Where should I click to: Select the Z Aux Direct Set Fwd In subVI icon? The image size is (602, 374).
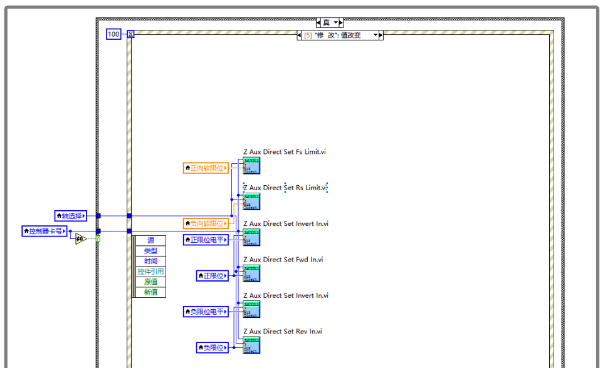pyautogui.click(x=251, y=273)
